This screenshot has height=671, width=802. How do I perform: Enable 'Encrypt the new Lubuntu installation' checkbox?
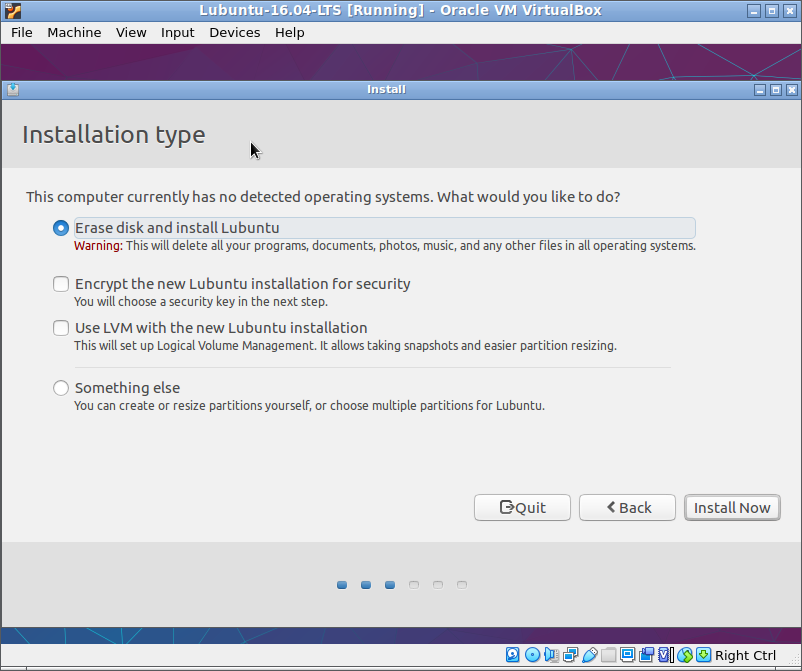[61, 284]
